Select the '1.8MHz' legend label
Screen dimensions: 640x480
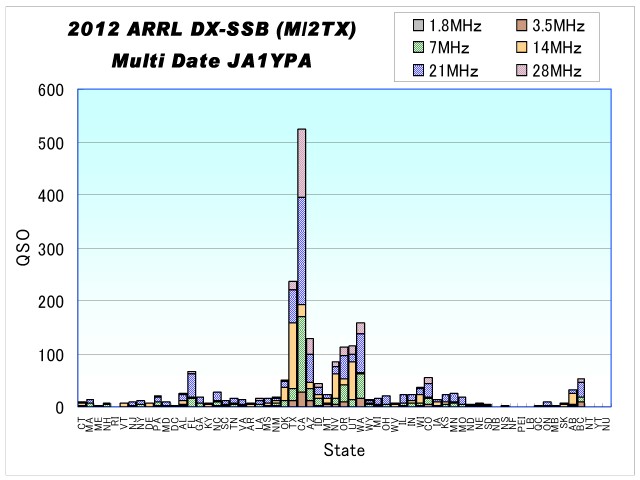coord(455,26)
